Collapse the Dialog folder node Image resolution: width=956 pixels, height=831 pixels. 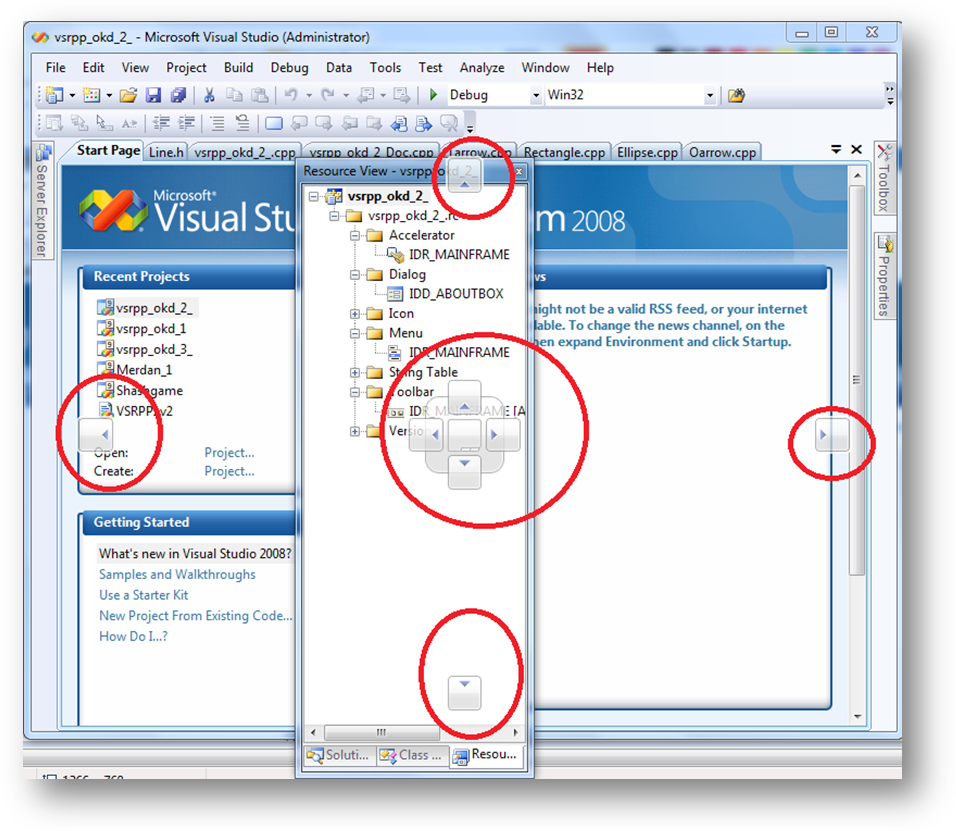tap(355, 275)
